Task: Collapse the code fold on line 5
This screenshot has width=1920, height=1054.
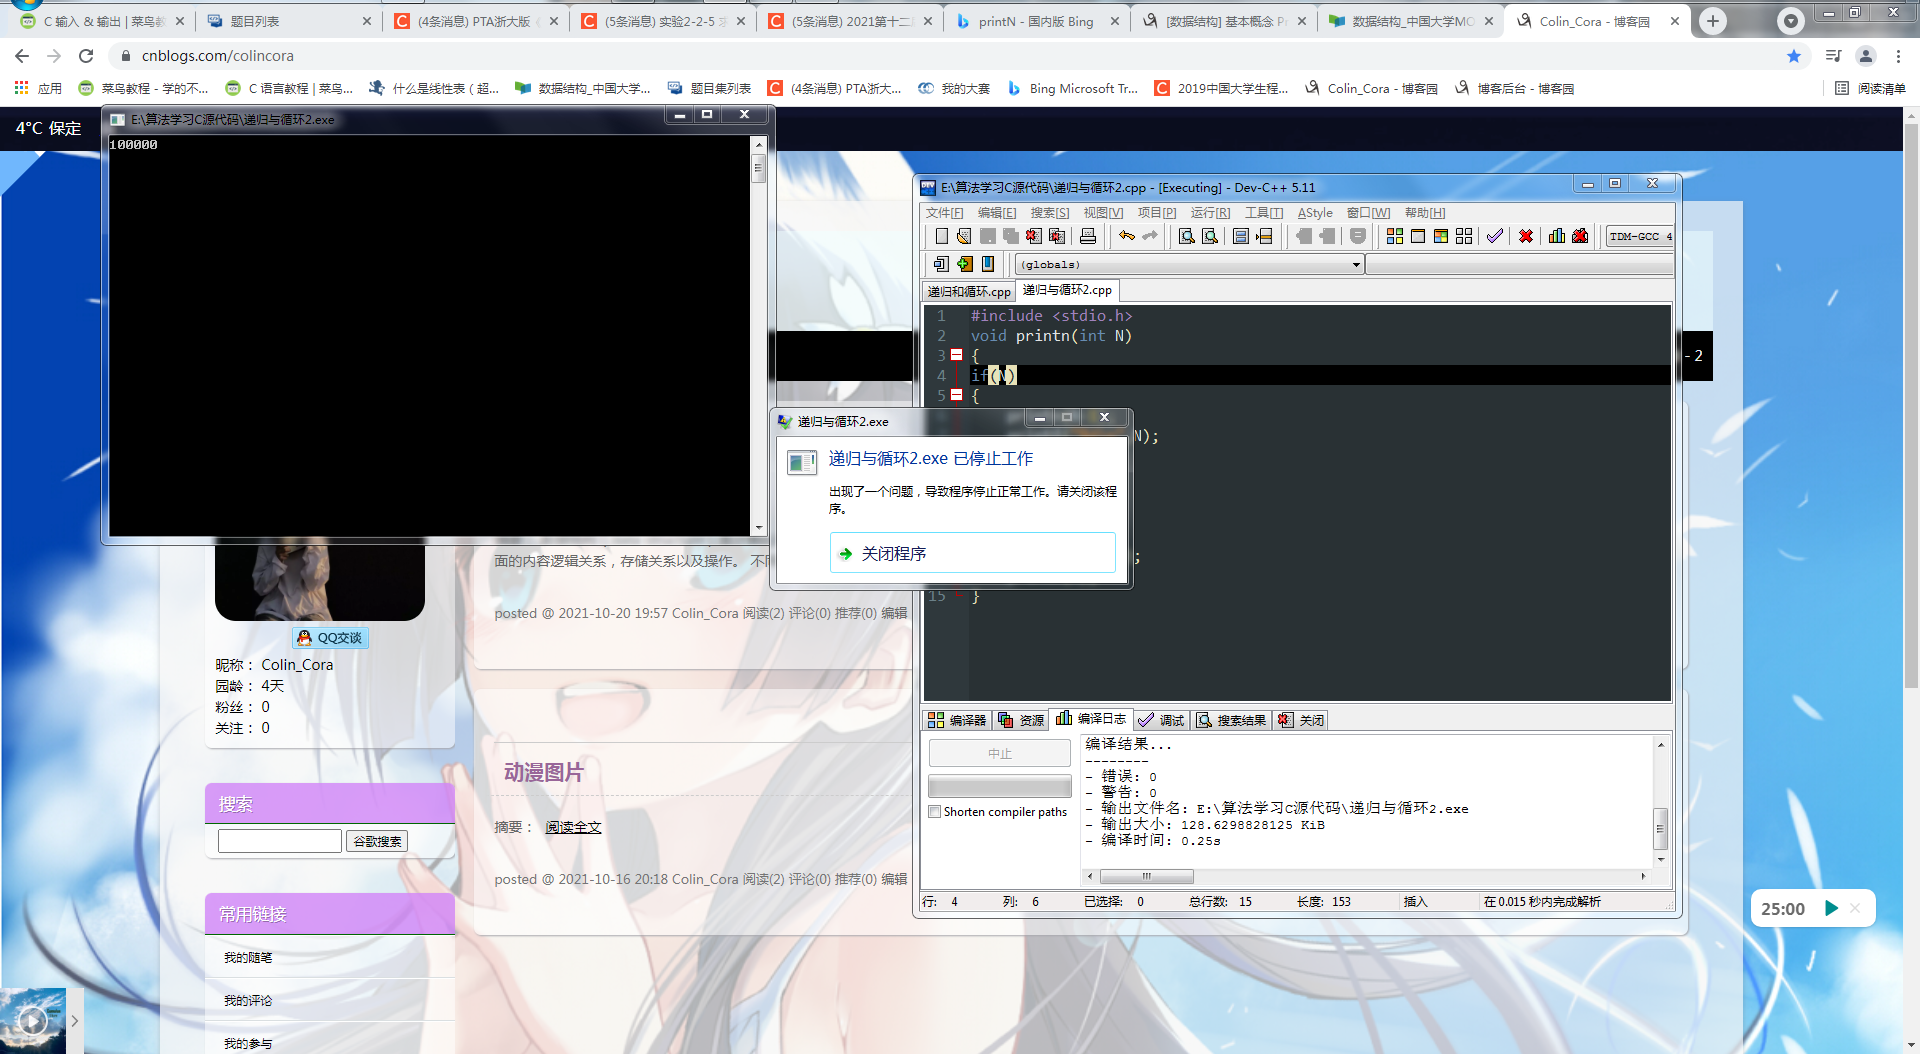Action: [956, 395]
